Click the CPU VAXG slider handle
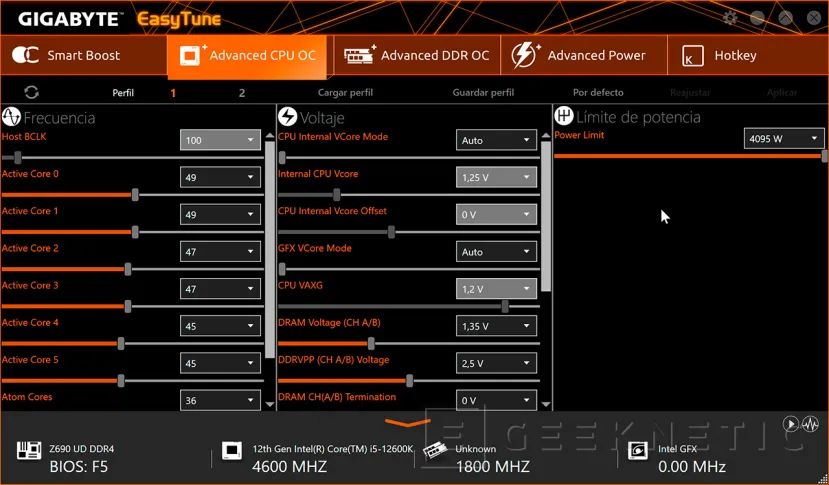Screen dimensions: 829x485 pyautogui.click(x=505, y=306)
